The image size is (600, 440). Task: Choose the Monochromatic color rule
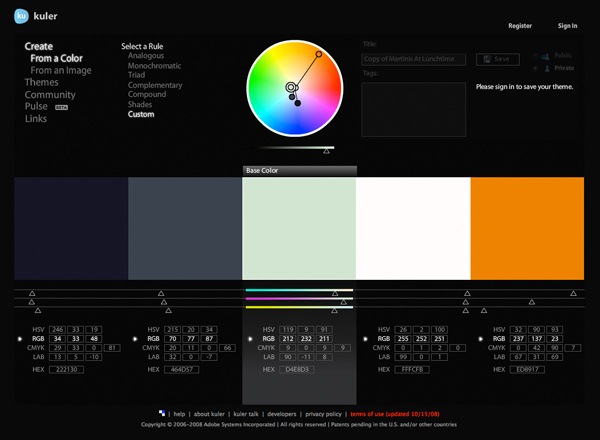click(154, 66)
